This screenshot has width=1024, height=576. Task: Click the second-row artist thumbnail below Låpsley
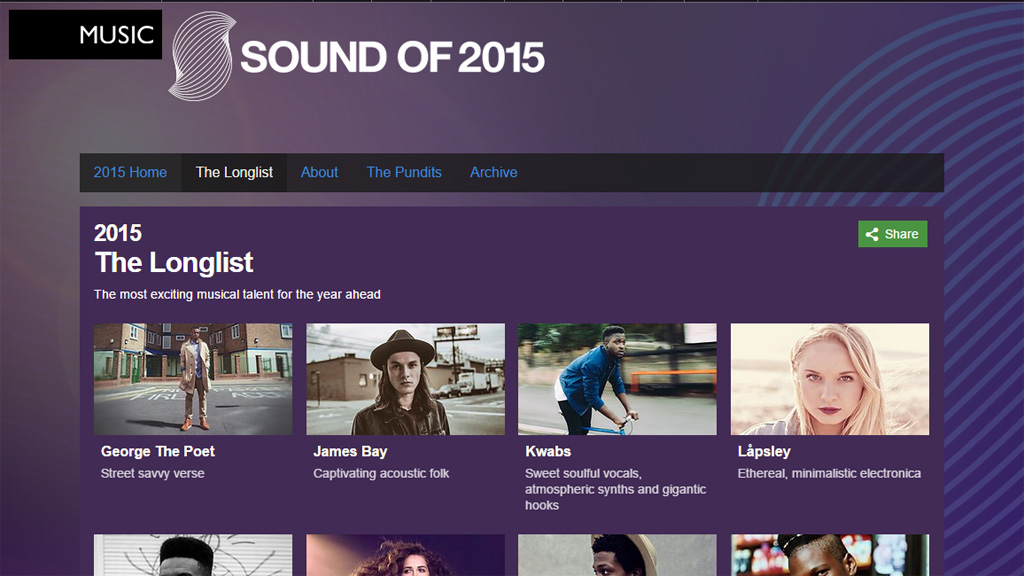click(x=830, y=555)
